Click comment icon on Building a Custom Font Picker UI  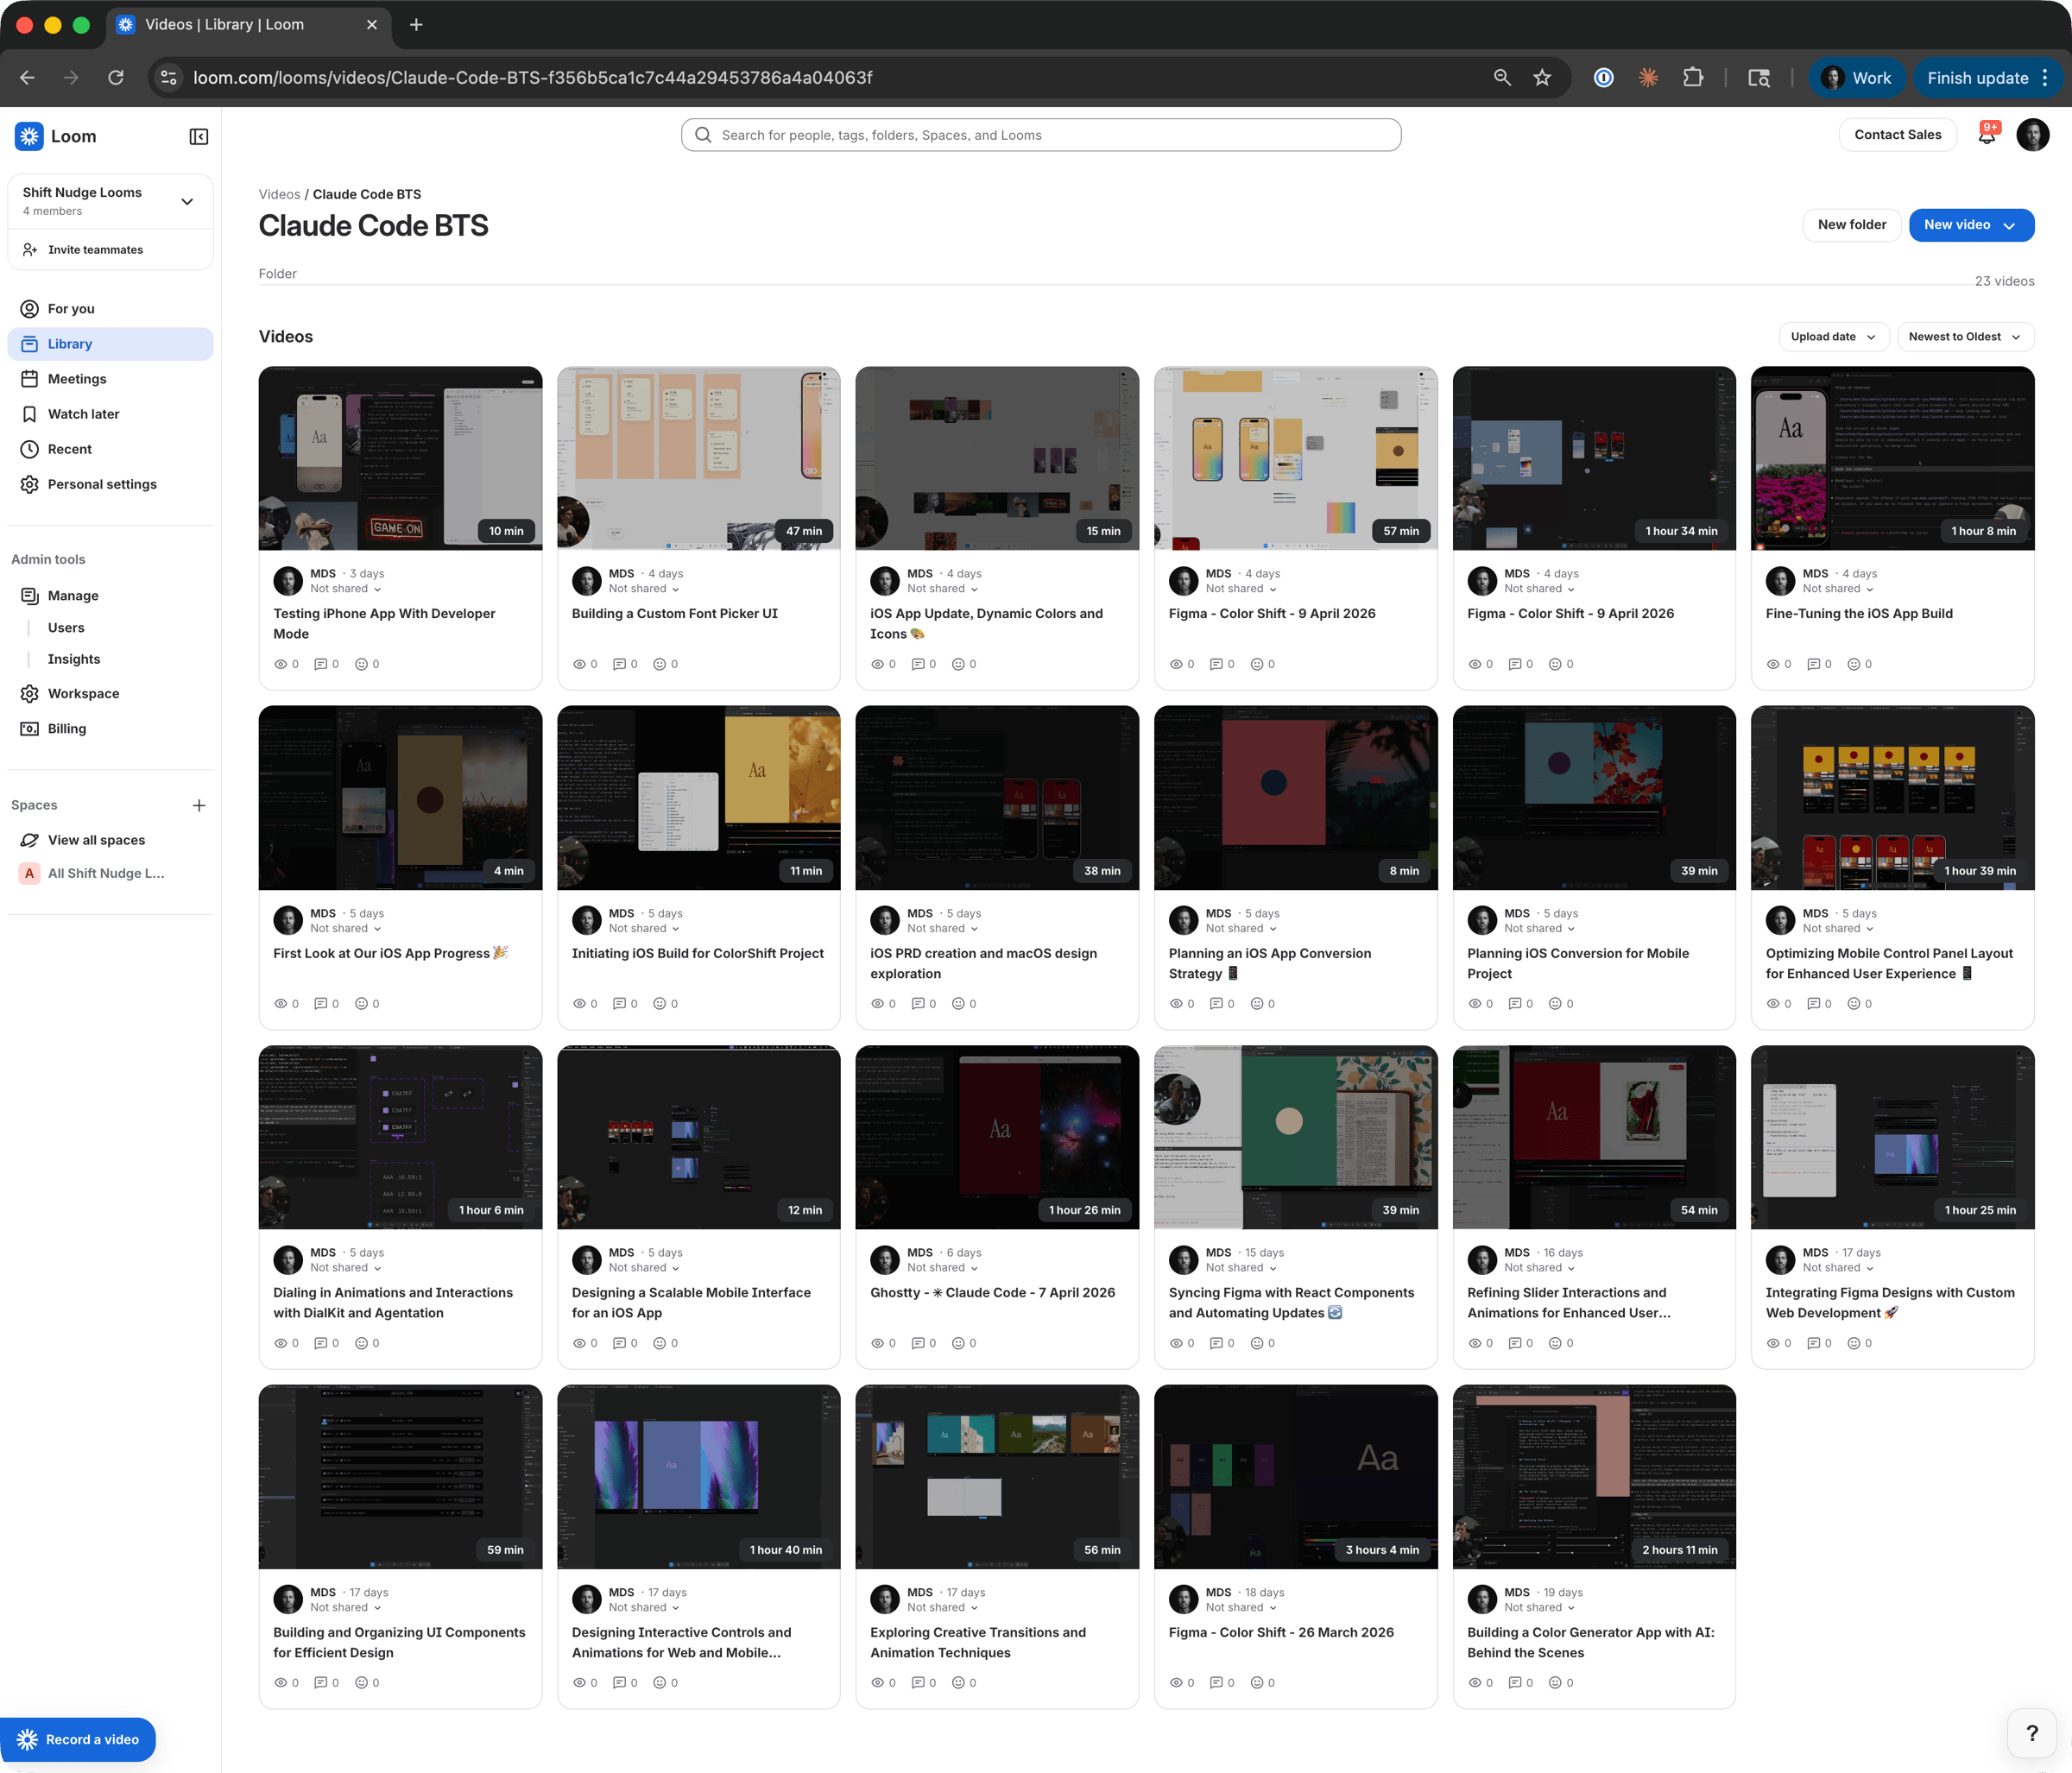click(x=619, y=664)
